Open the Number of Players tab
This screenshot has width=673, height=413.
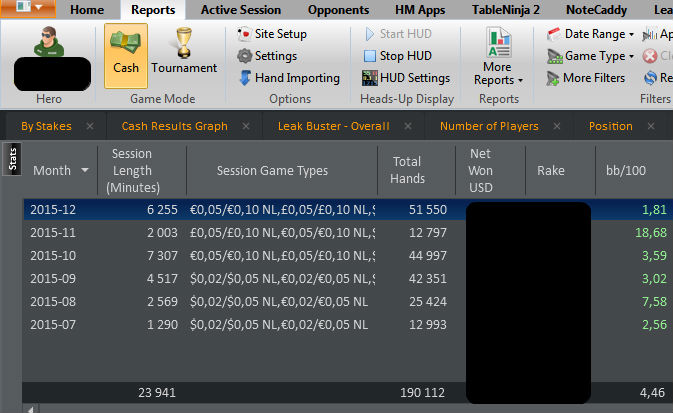tap(489, 126)
